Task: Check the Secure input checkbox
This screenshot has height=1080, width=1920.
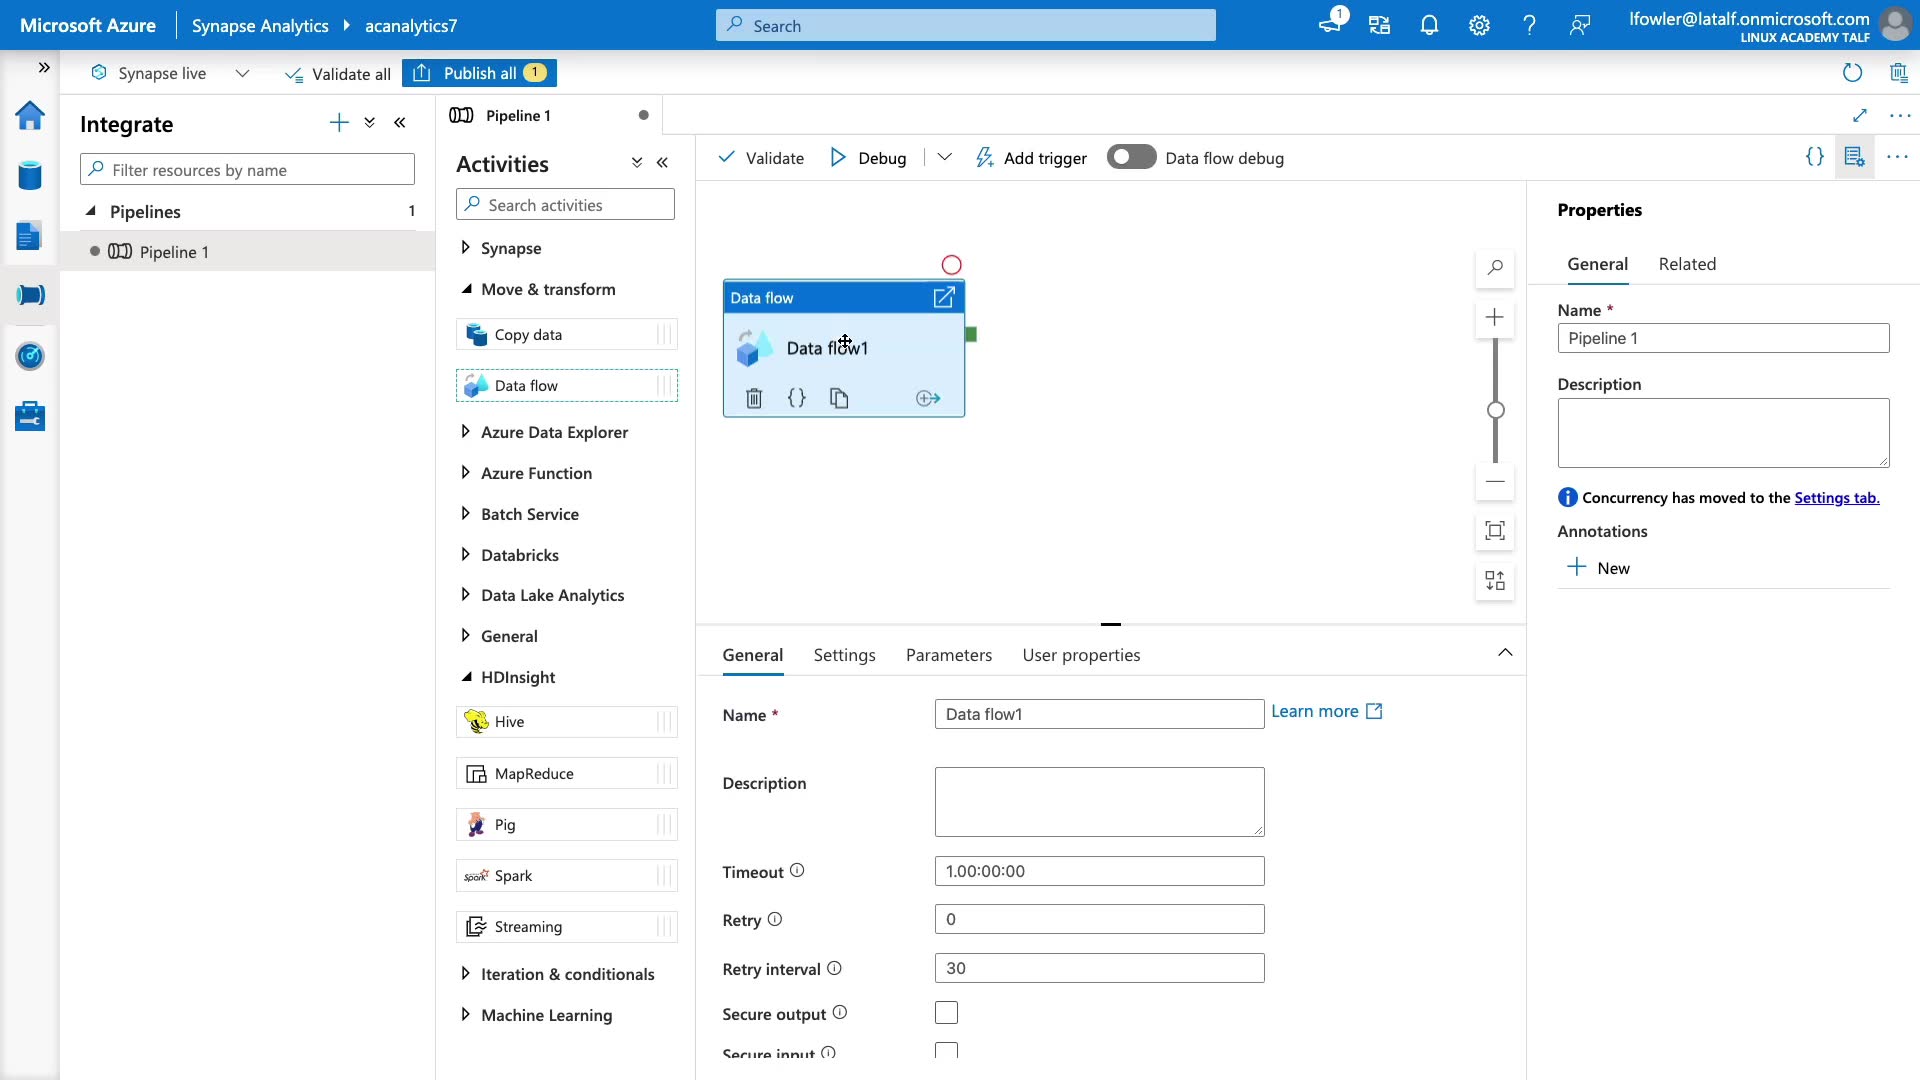Action: 946,1051
